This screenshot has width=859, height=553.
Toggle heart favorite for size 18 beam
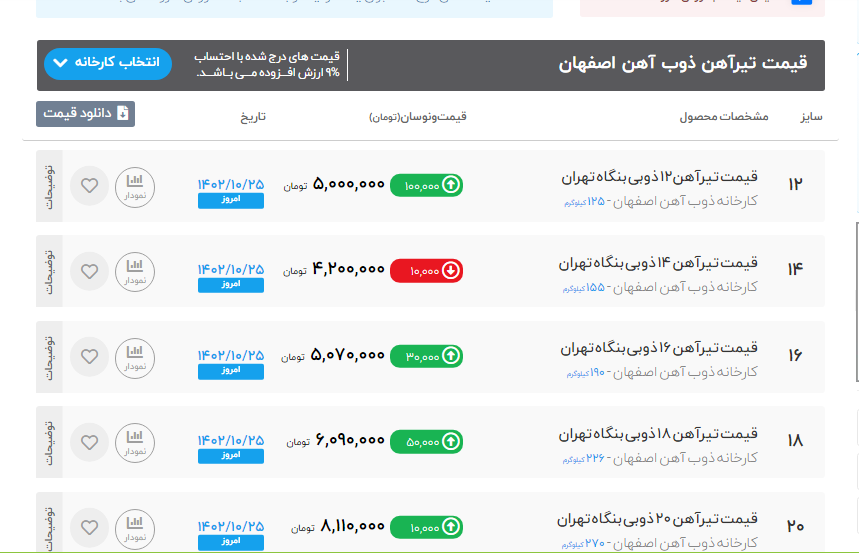click(89, 442)
